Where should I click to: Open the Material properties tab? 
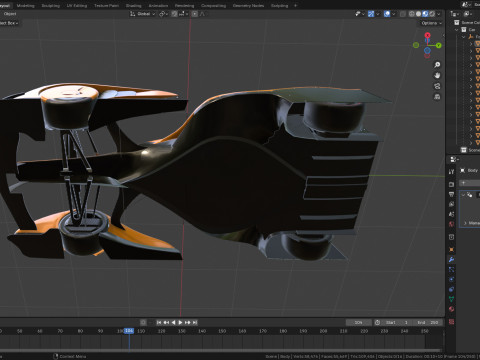[451, 309]
